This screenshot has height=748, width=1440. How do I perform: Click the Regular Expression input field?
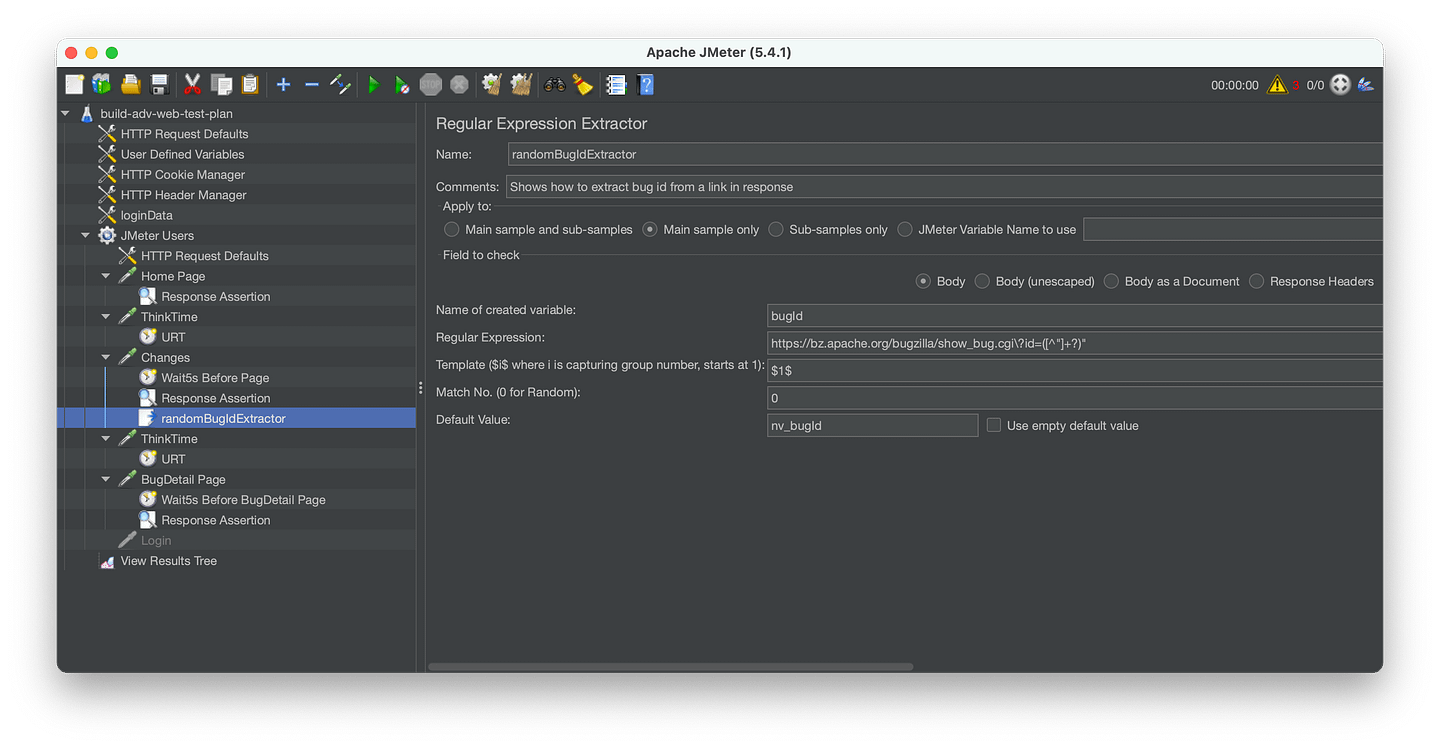(1075, 343)
